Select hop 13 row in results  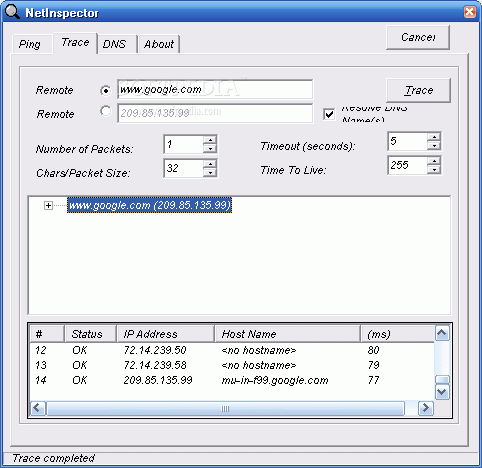tap(232, 365)
